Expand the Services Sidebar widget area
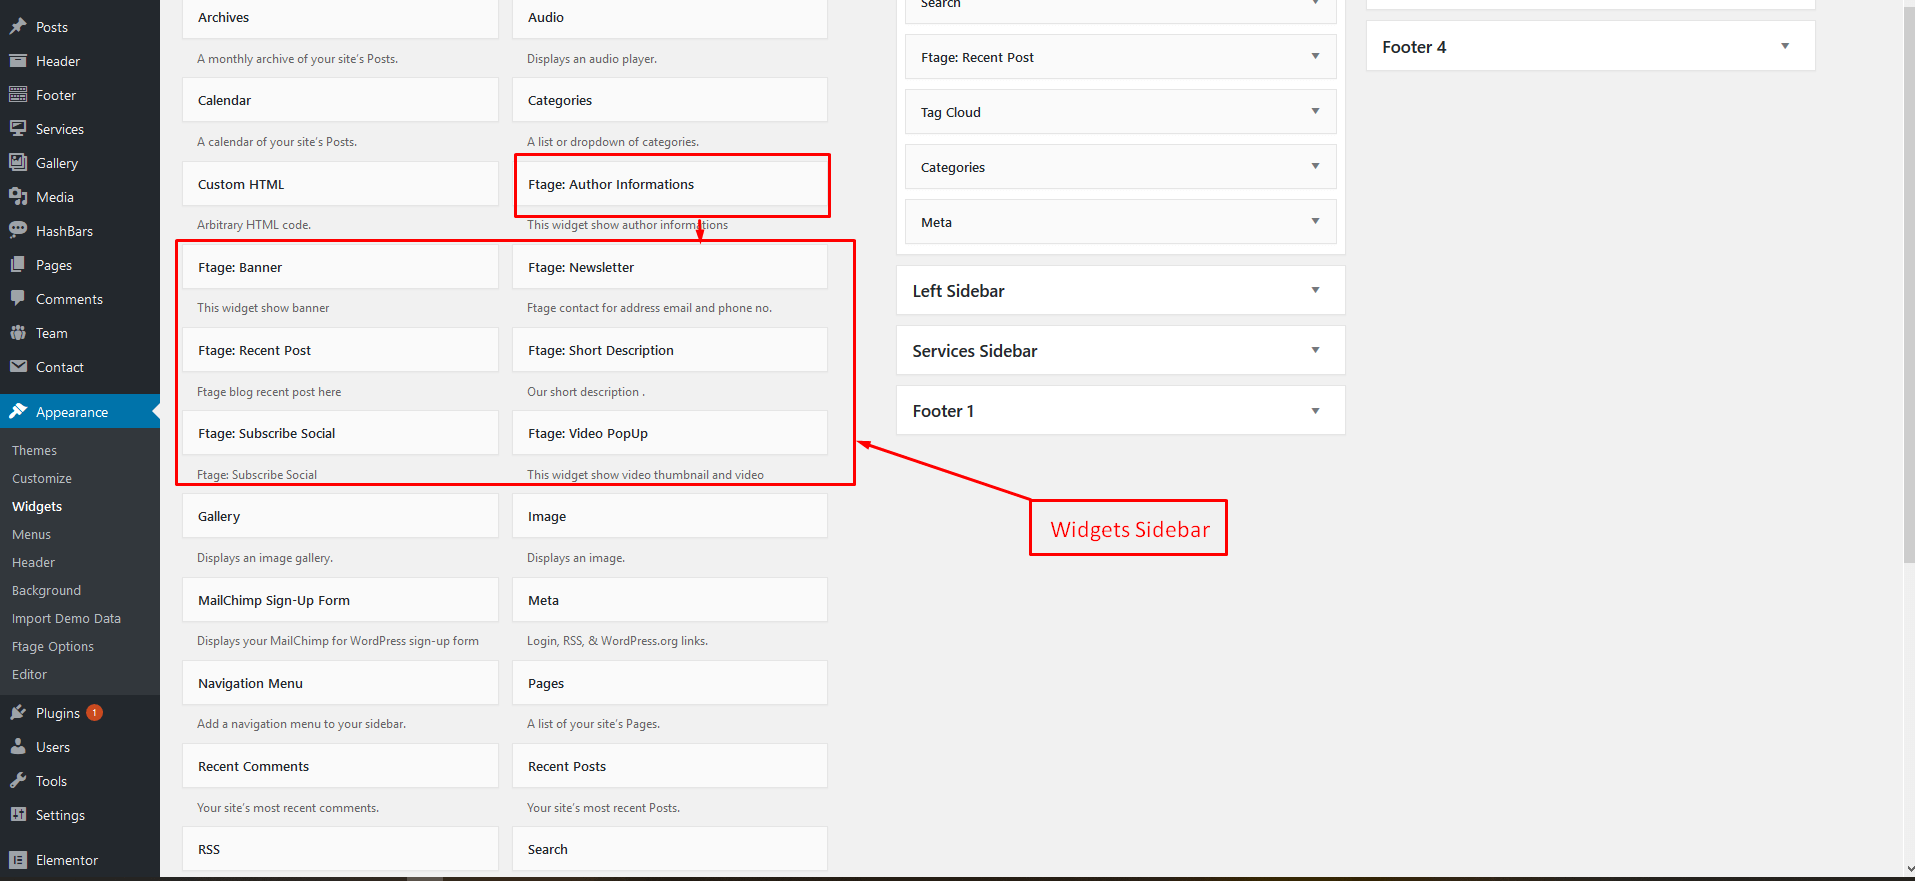The width and height of the screenshot is (1915, 881). click(x=1315, y=350)
